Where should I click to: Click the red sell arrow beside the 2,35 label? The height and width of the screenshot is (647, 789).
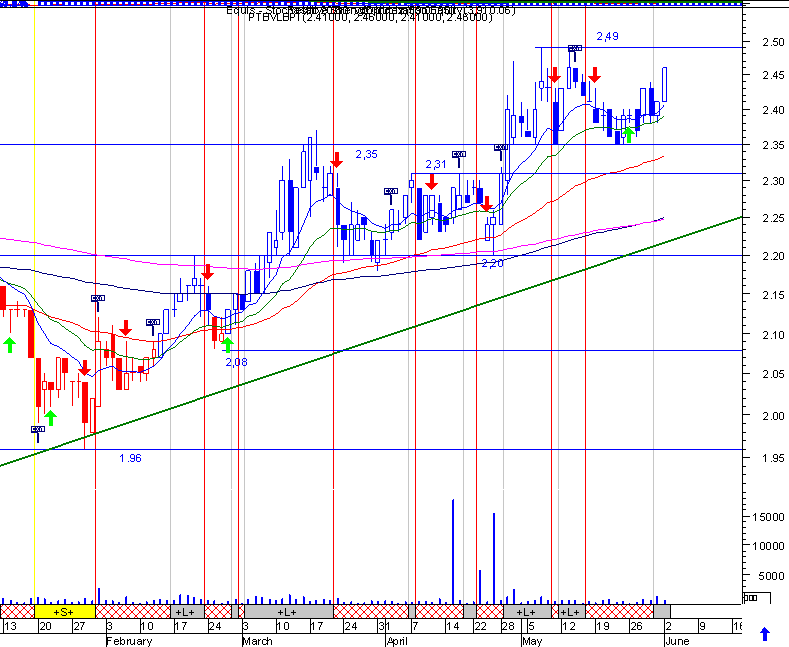[x=337, y=159]
